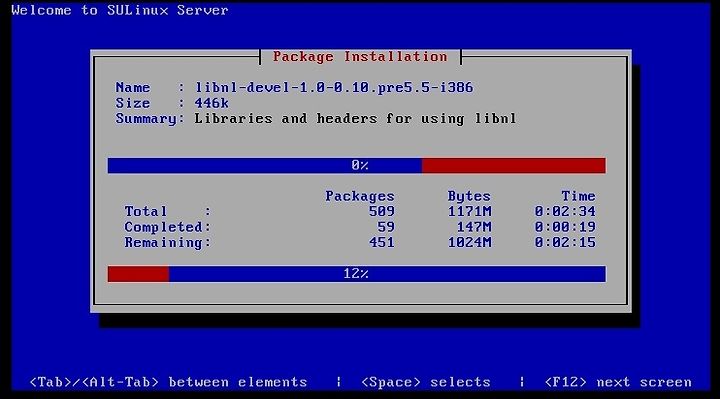
Task: Click total bytes value 1171M
Action: [x=469, y=211]
